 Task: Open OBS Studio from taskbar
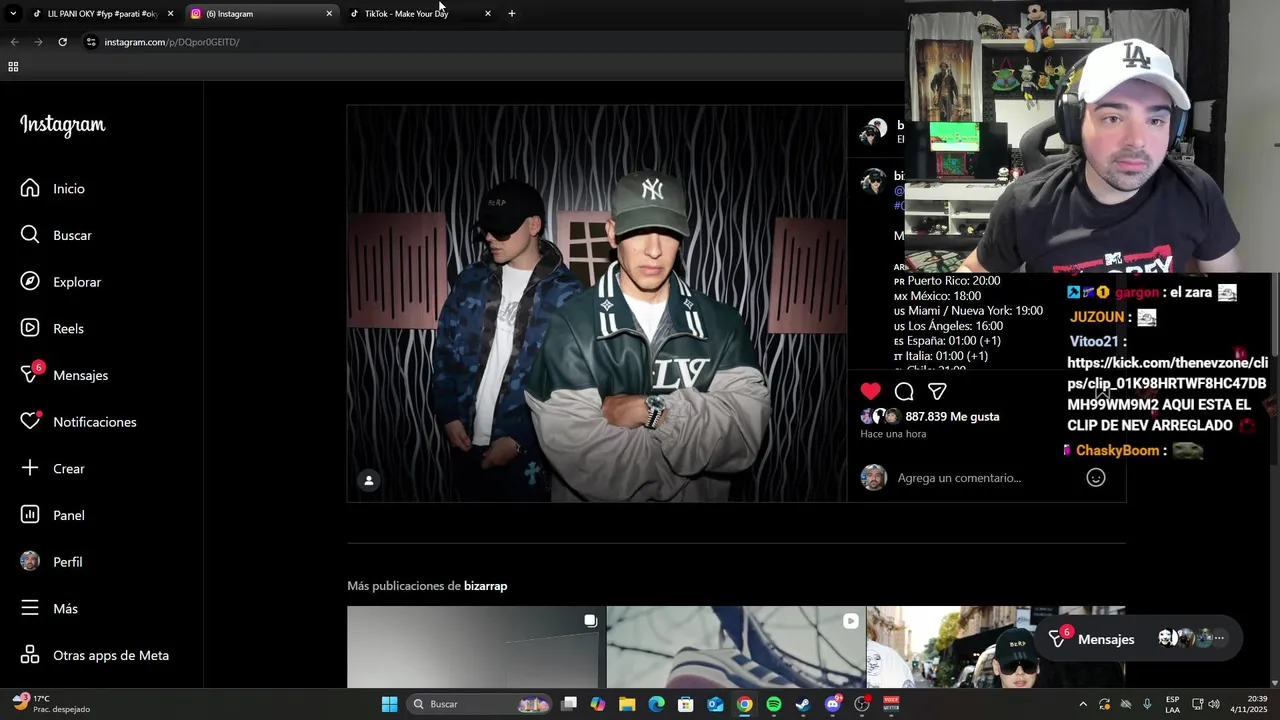click(x=862, y=704)
